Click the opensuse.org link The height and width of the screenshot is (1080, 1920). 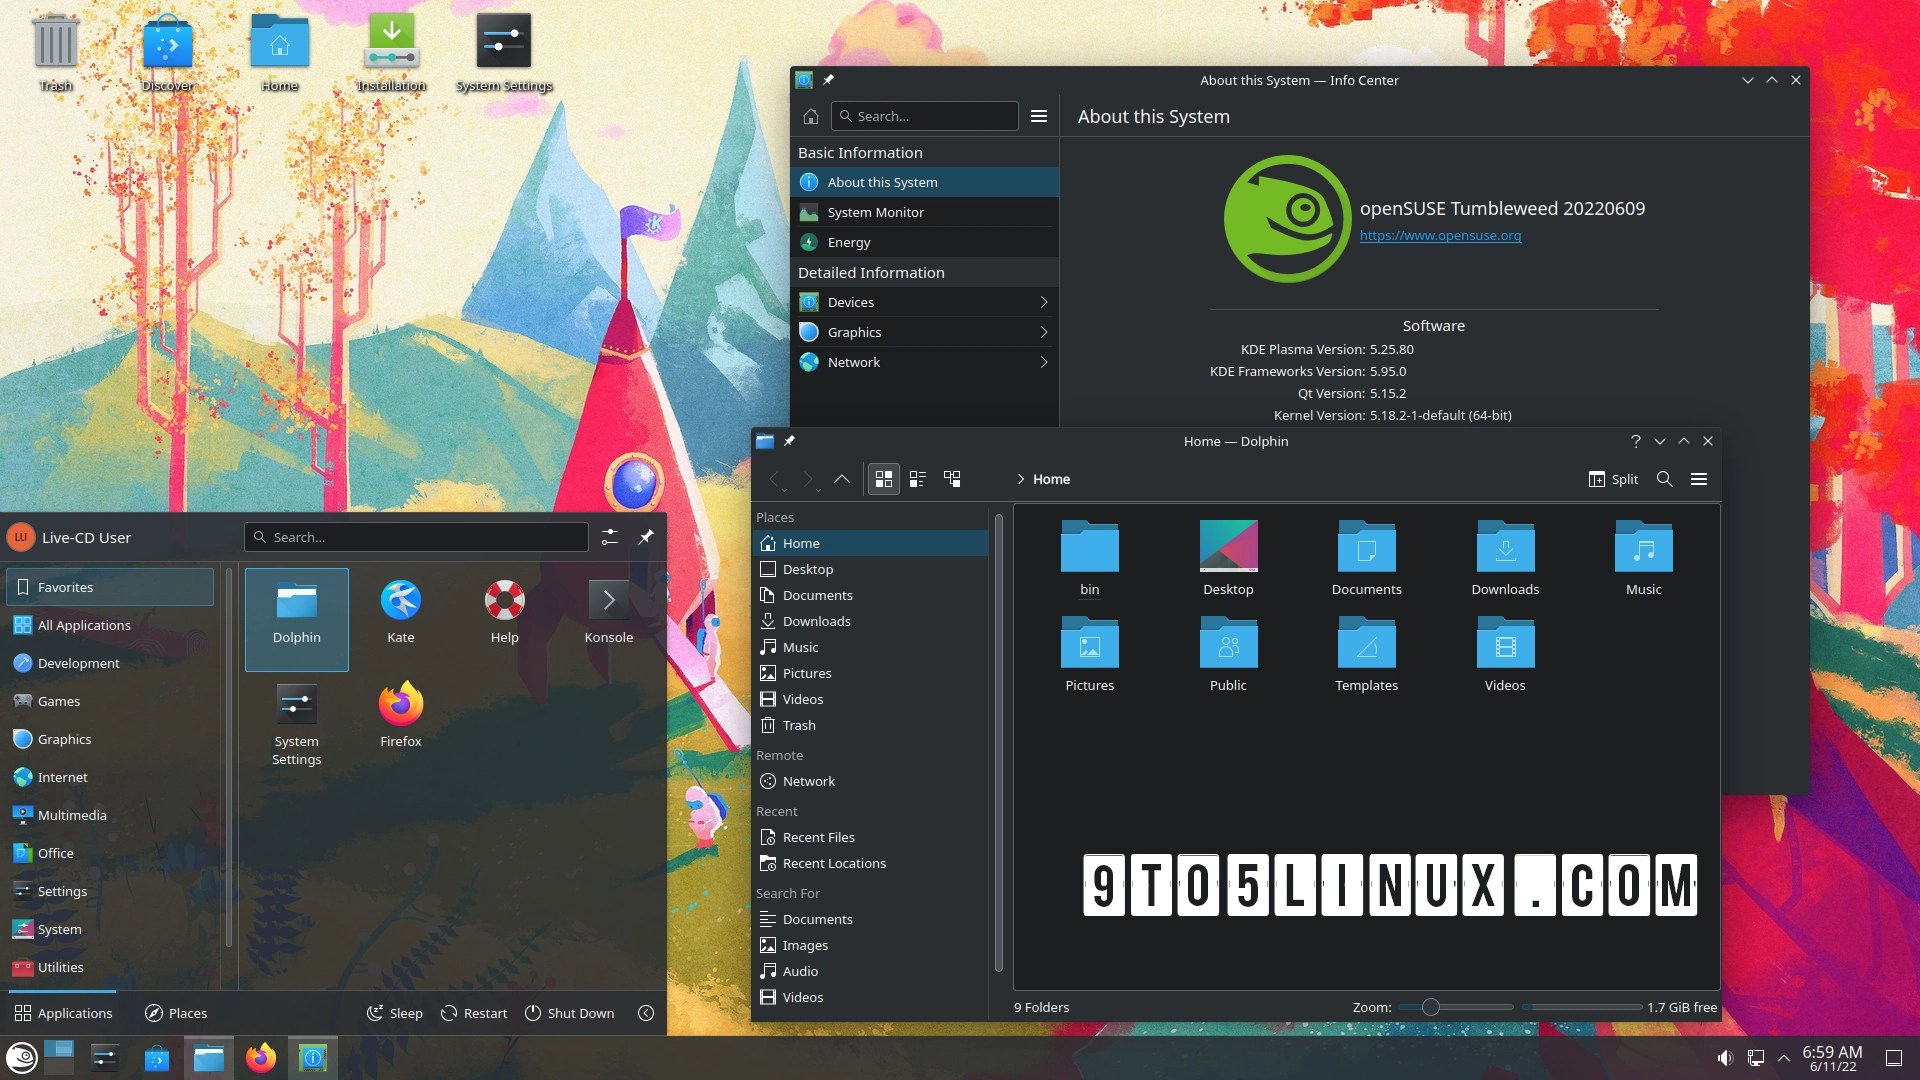1440,236
